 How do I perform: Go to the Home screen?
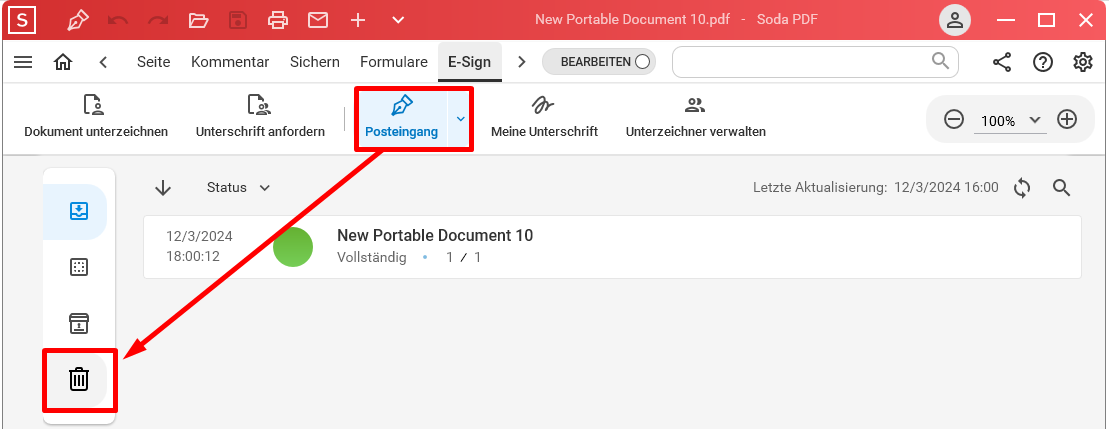click(63, 62)
